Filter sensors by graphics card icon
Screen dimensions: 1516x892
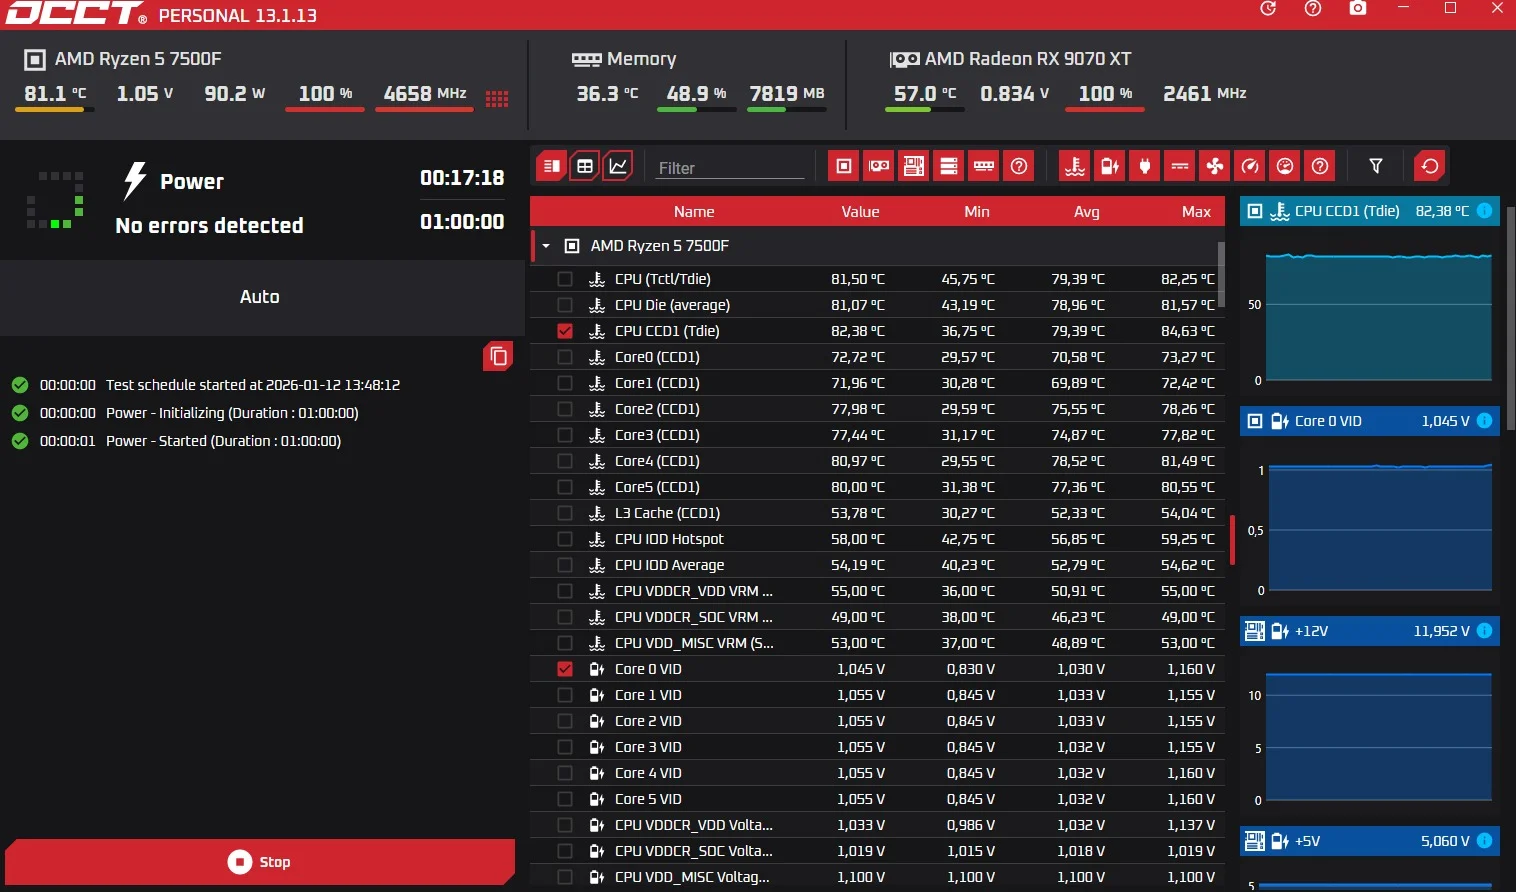click(x=879, y=166)
